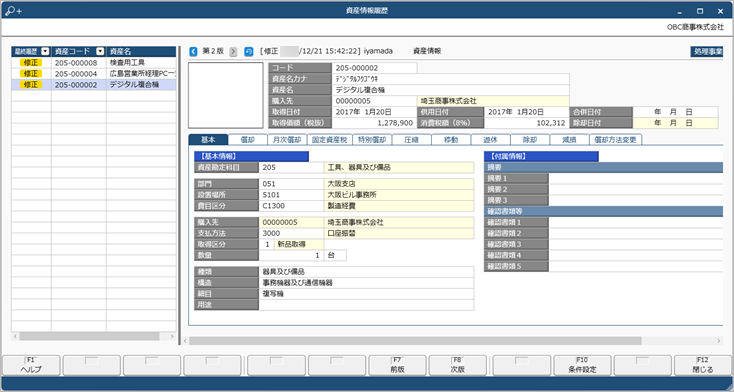Open the 除却 tab

tap(529, 140)
